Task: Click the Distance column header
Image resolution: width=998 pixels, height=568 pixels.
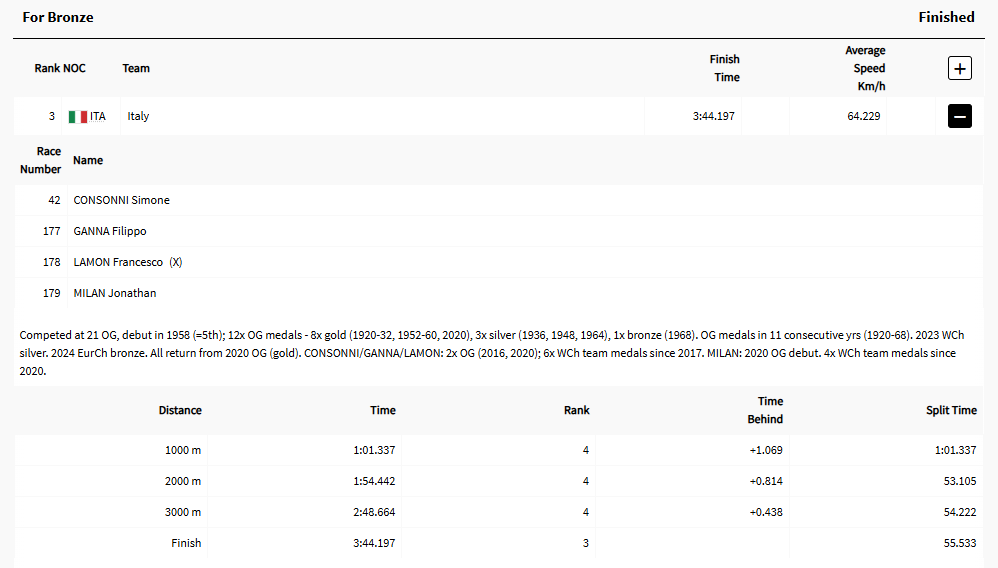Action: [180, 410]
